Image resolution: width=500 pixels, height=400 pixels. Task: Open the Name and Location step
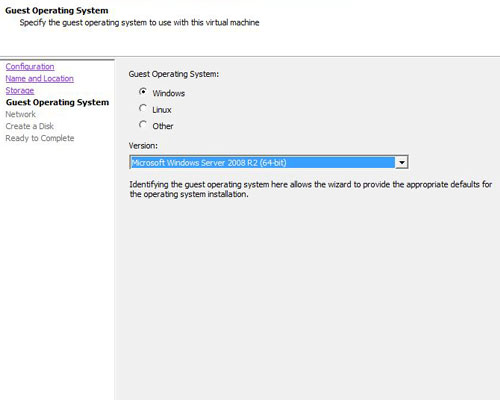pyautogui.click(x=40, y=78)
